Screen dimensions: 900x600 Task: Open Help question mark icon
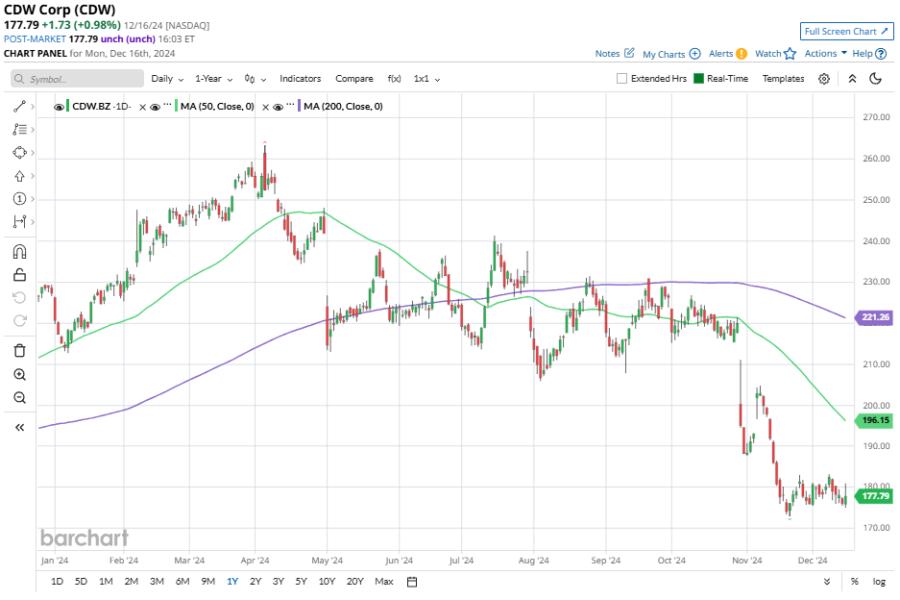tap(881, 53)
